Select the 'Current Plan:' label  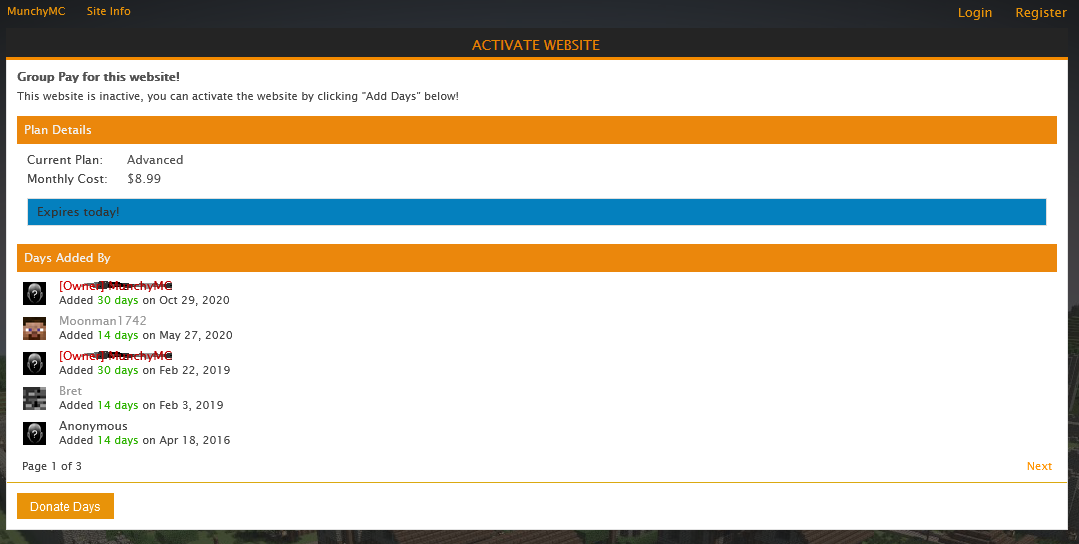click(65, 160)
